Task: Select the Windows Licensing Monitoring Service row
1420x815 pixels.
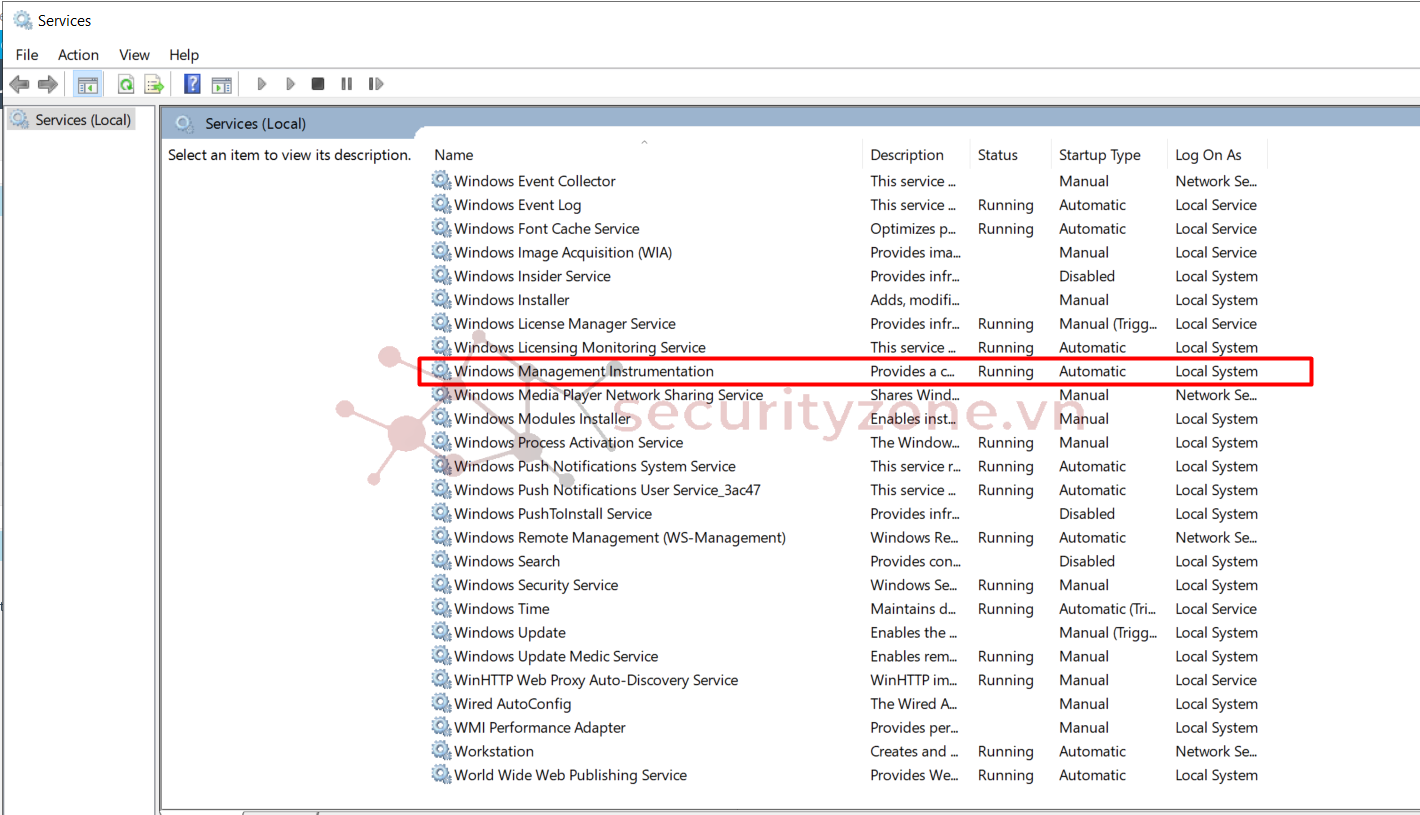Action: [x=580, y=348]
